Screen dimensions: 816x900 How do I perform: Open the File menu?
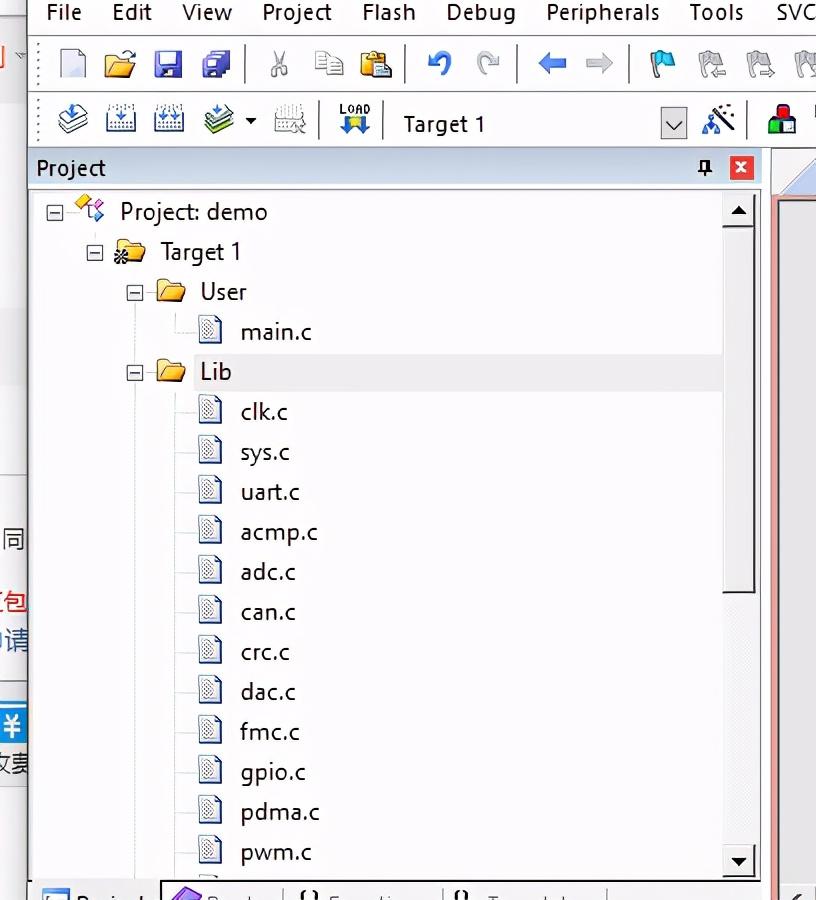pos(64,13)
